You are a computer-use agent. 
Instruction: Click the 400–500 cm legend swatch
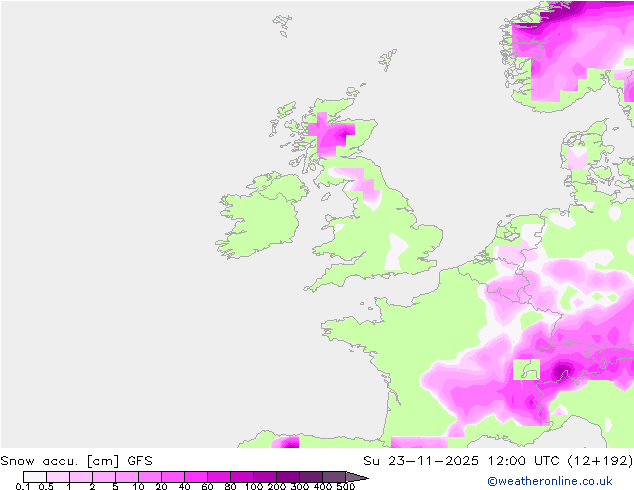[x=334, y=477]
